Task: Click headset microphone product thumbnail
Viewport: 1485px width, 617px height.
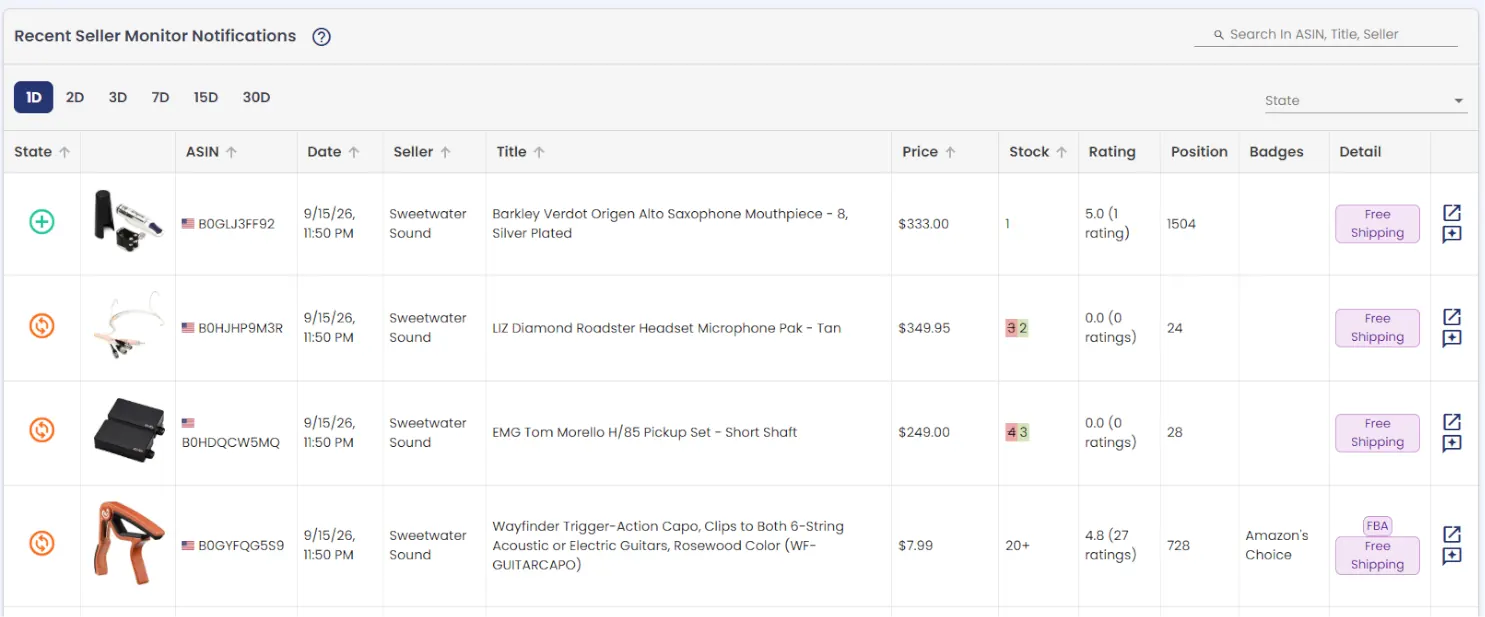Action: [128, 327]
